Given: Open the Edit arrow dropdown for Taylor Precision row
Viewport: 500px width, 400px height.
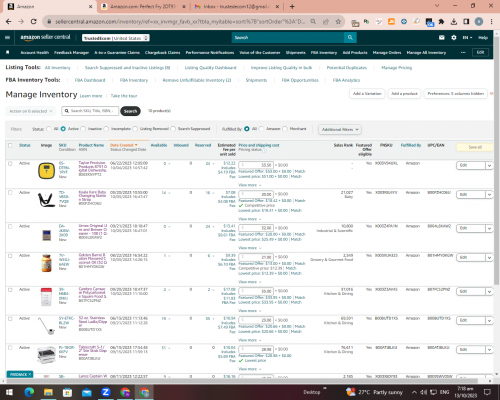Looking at the screenshot, I should click(489, 165).
